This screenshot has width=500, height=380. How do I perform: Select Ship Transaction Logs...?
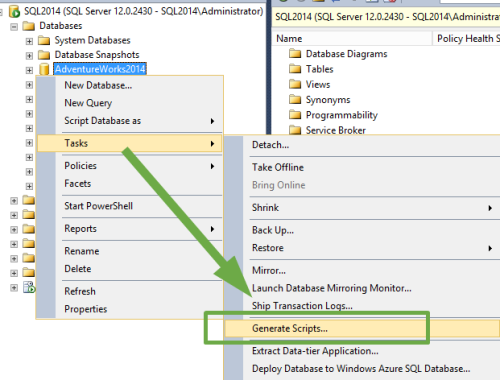[x=362, y=306]
